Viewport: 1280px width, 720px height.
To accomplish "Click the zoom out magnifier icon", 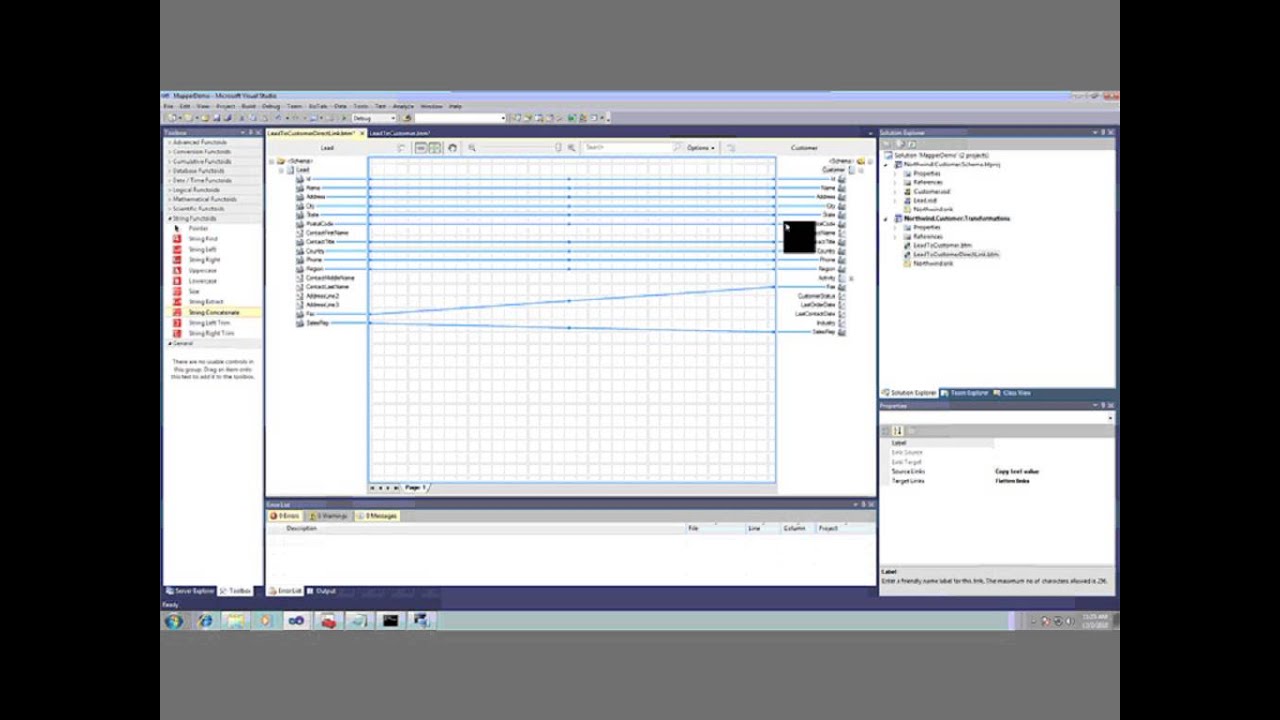I will (472, 148).
